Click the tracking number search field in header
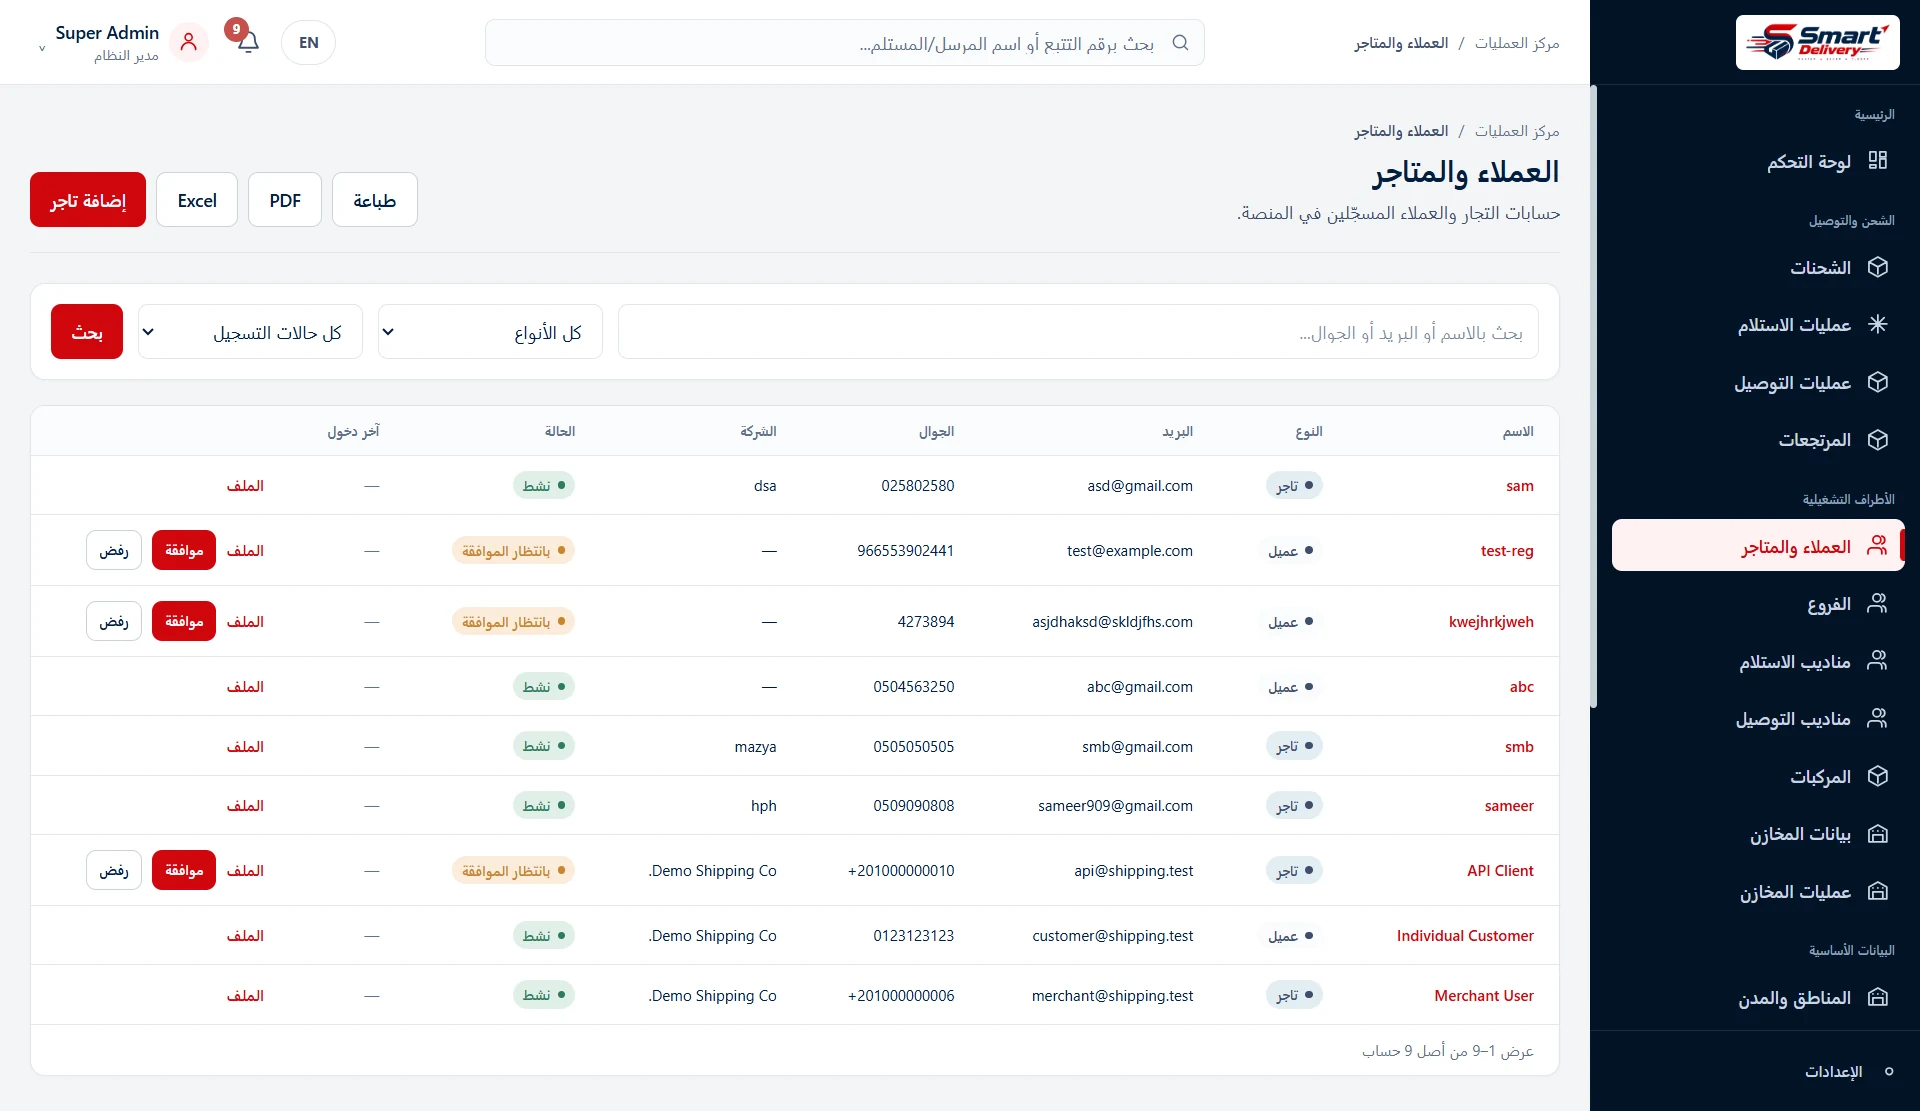 [845, 43]
